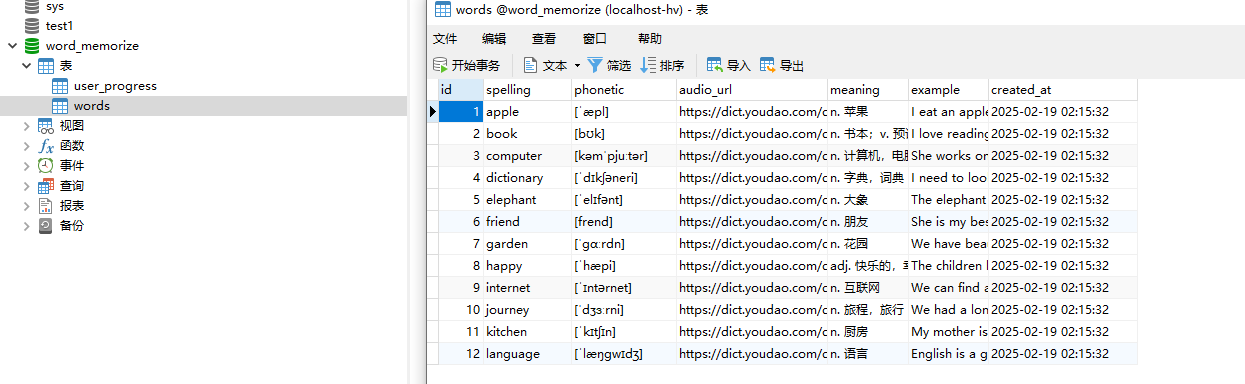The image size is (1245, 384).
Task: Expand the 事件 events node
Action: (x=27, y=166)
